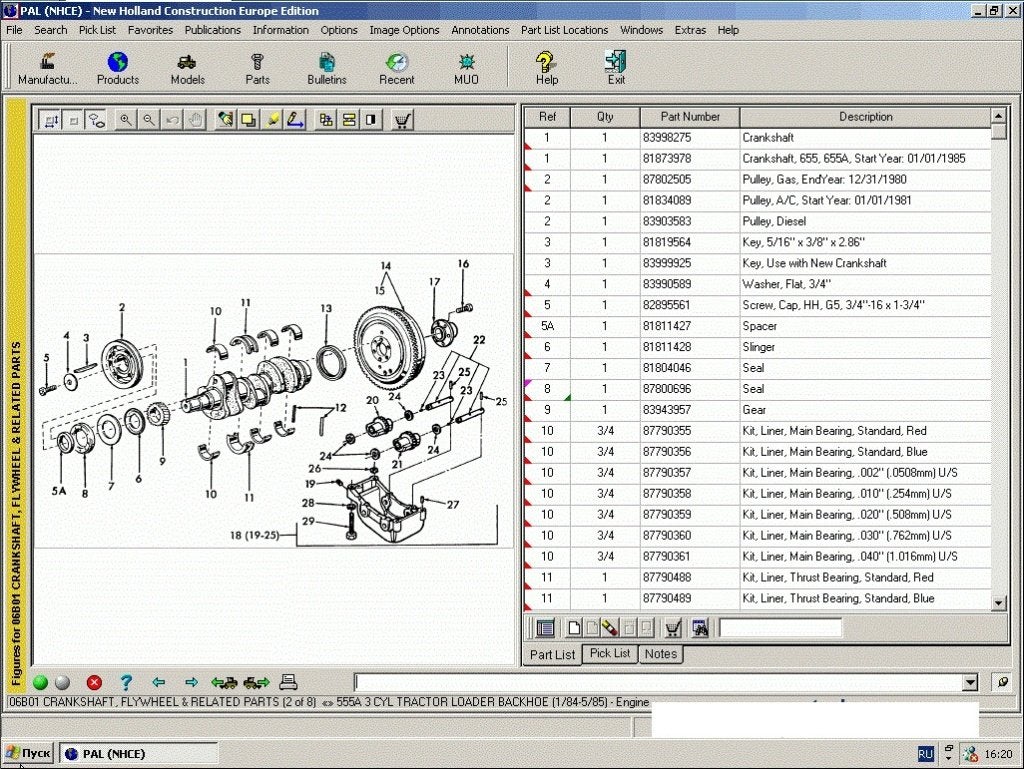Click the yellow highlighter annotation icon

[x=272, y=120]
